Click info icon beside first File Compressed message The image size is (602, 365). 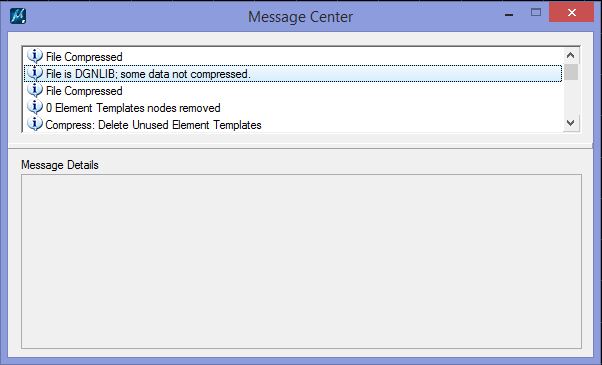click(x=35, y=56)
